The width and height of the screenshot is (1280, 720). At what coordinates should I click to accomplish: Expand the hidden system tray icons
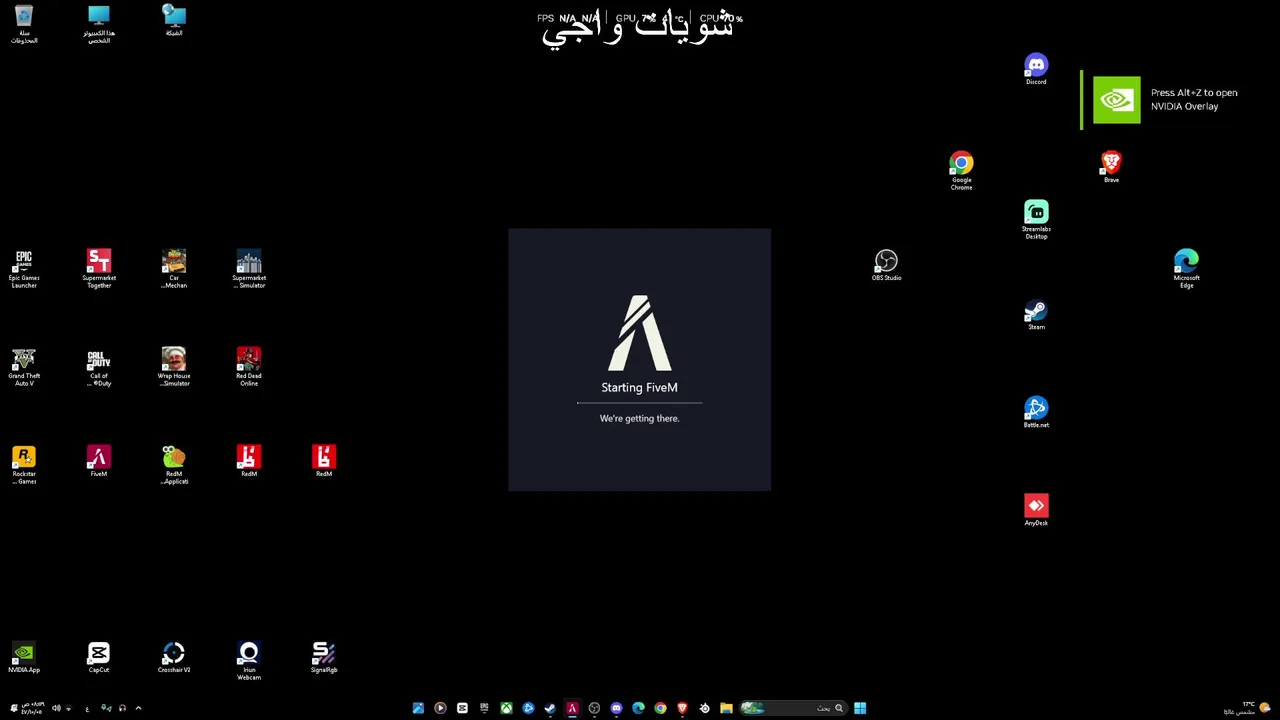(x=138, y=708)
